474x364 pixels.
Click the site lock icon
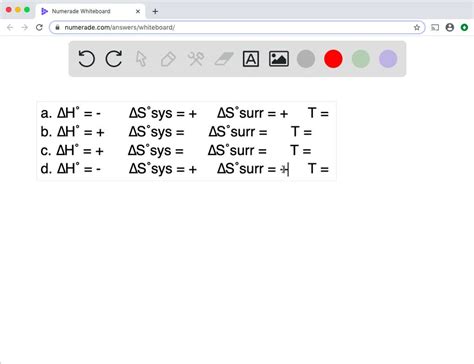coord(57,27)
